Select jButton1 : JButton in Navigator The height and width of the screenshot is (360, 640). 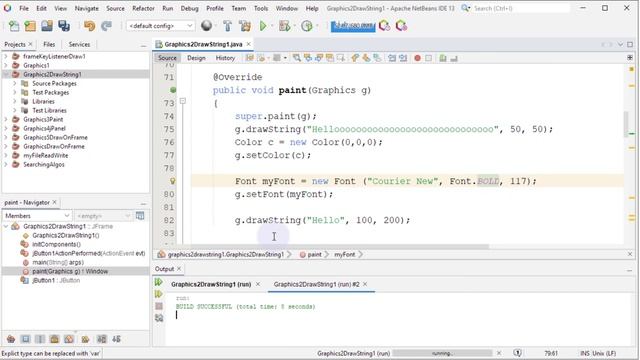click(x=56, y=280)
